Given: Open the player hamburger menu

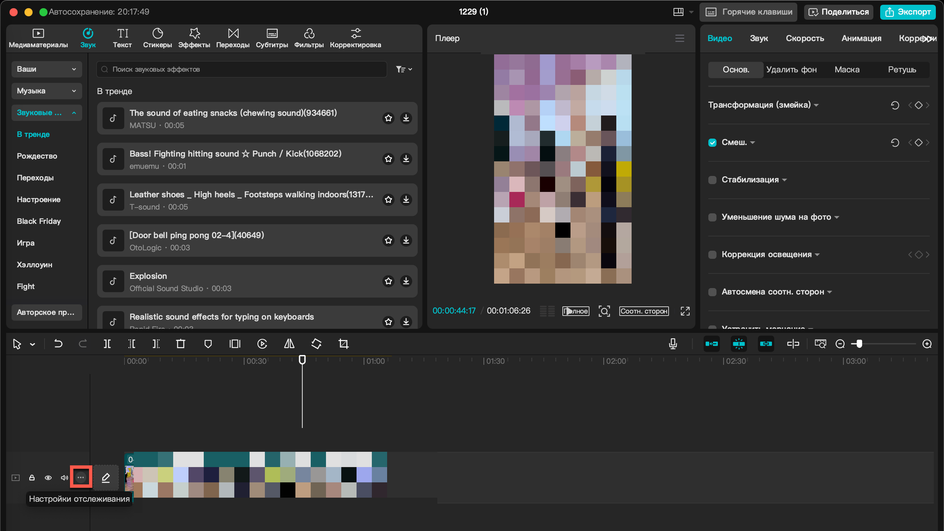Looking at the screenshot, I should coord(680,38).
